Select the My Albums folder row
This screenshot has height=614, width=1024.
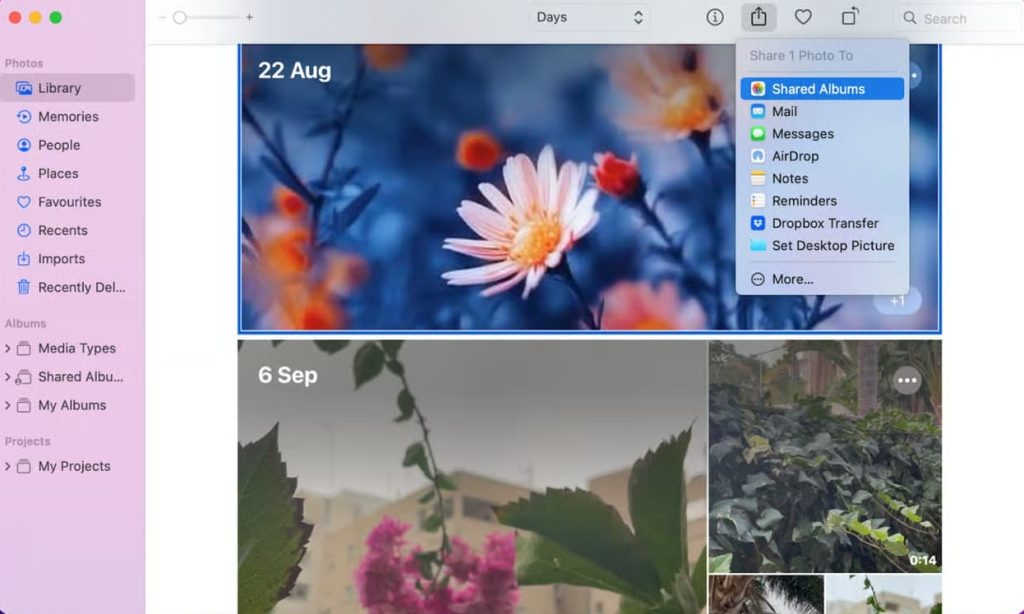[x=68, y=406]
